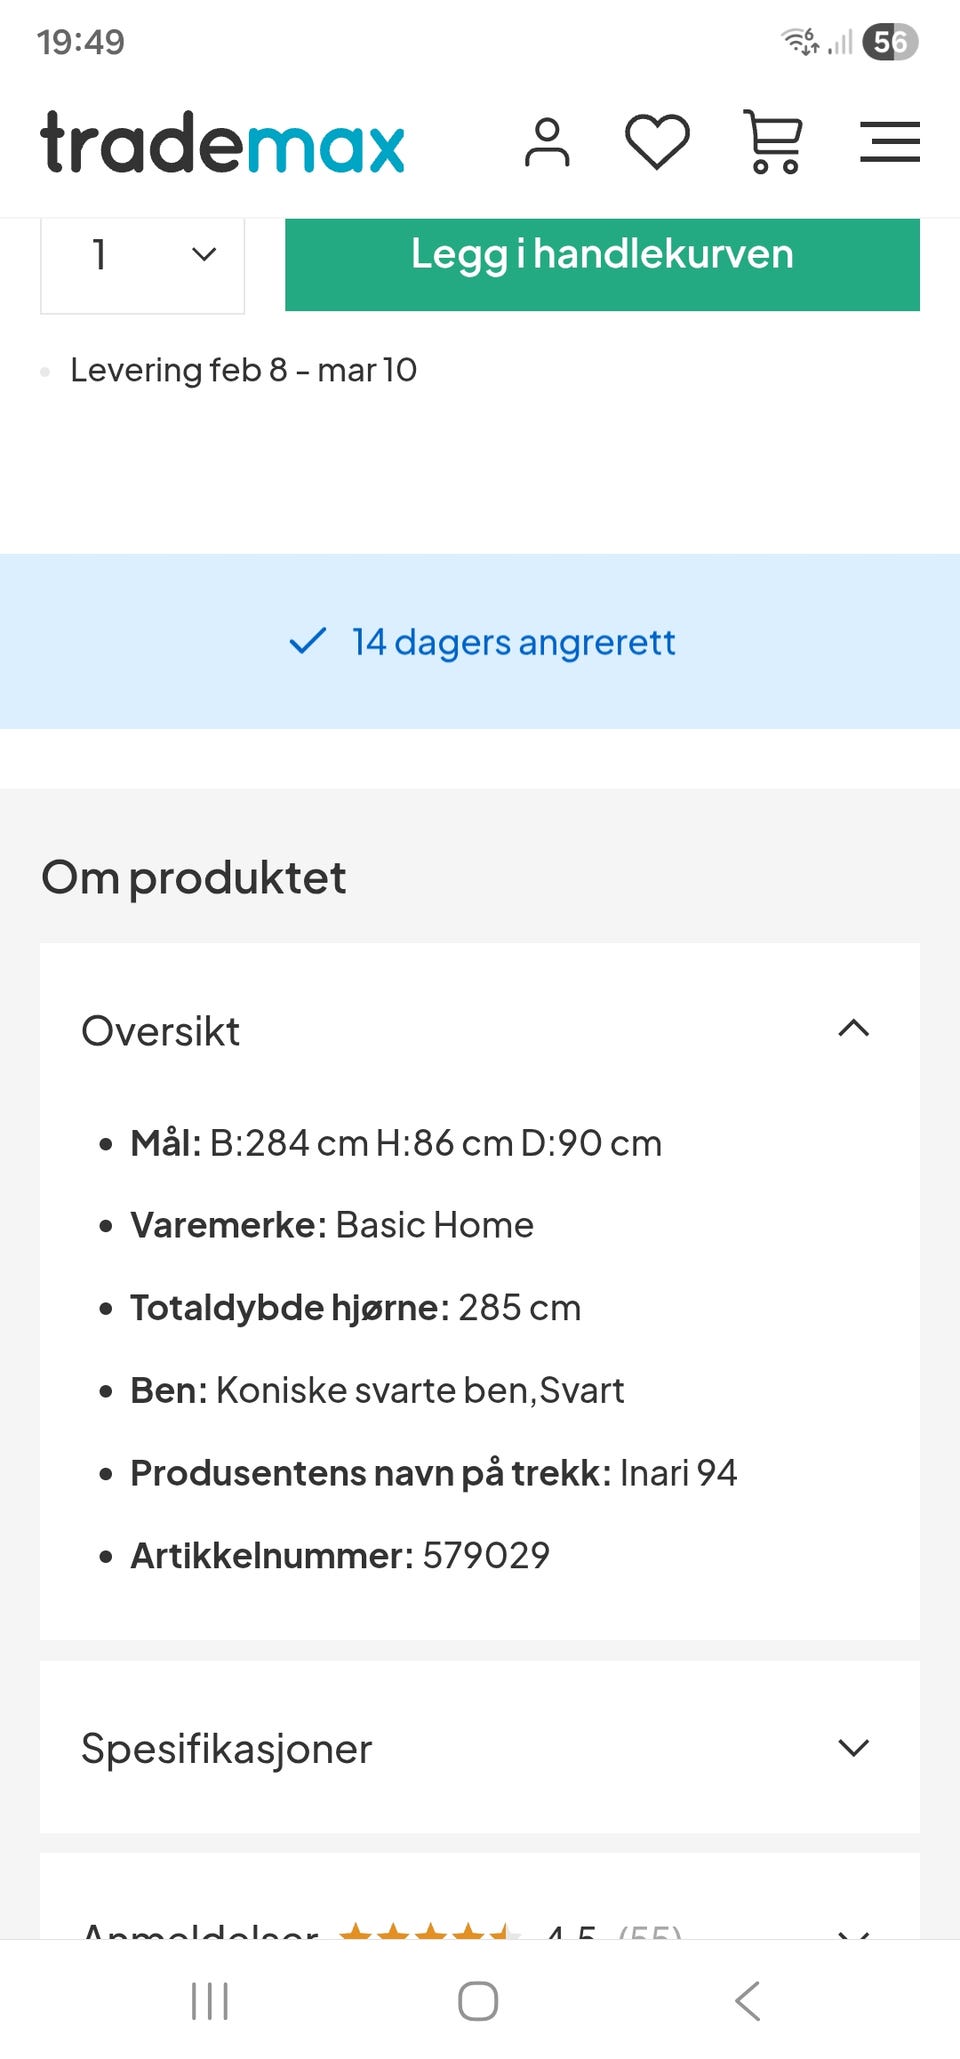Tap the Artikkelnummer 579029 line
Image resolution: width=960 pixels, height=2059 pixels.
[x=340, y=1555]
